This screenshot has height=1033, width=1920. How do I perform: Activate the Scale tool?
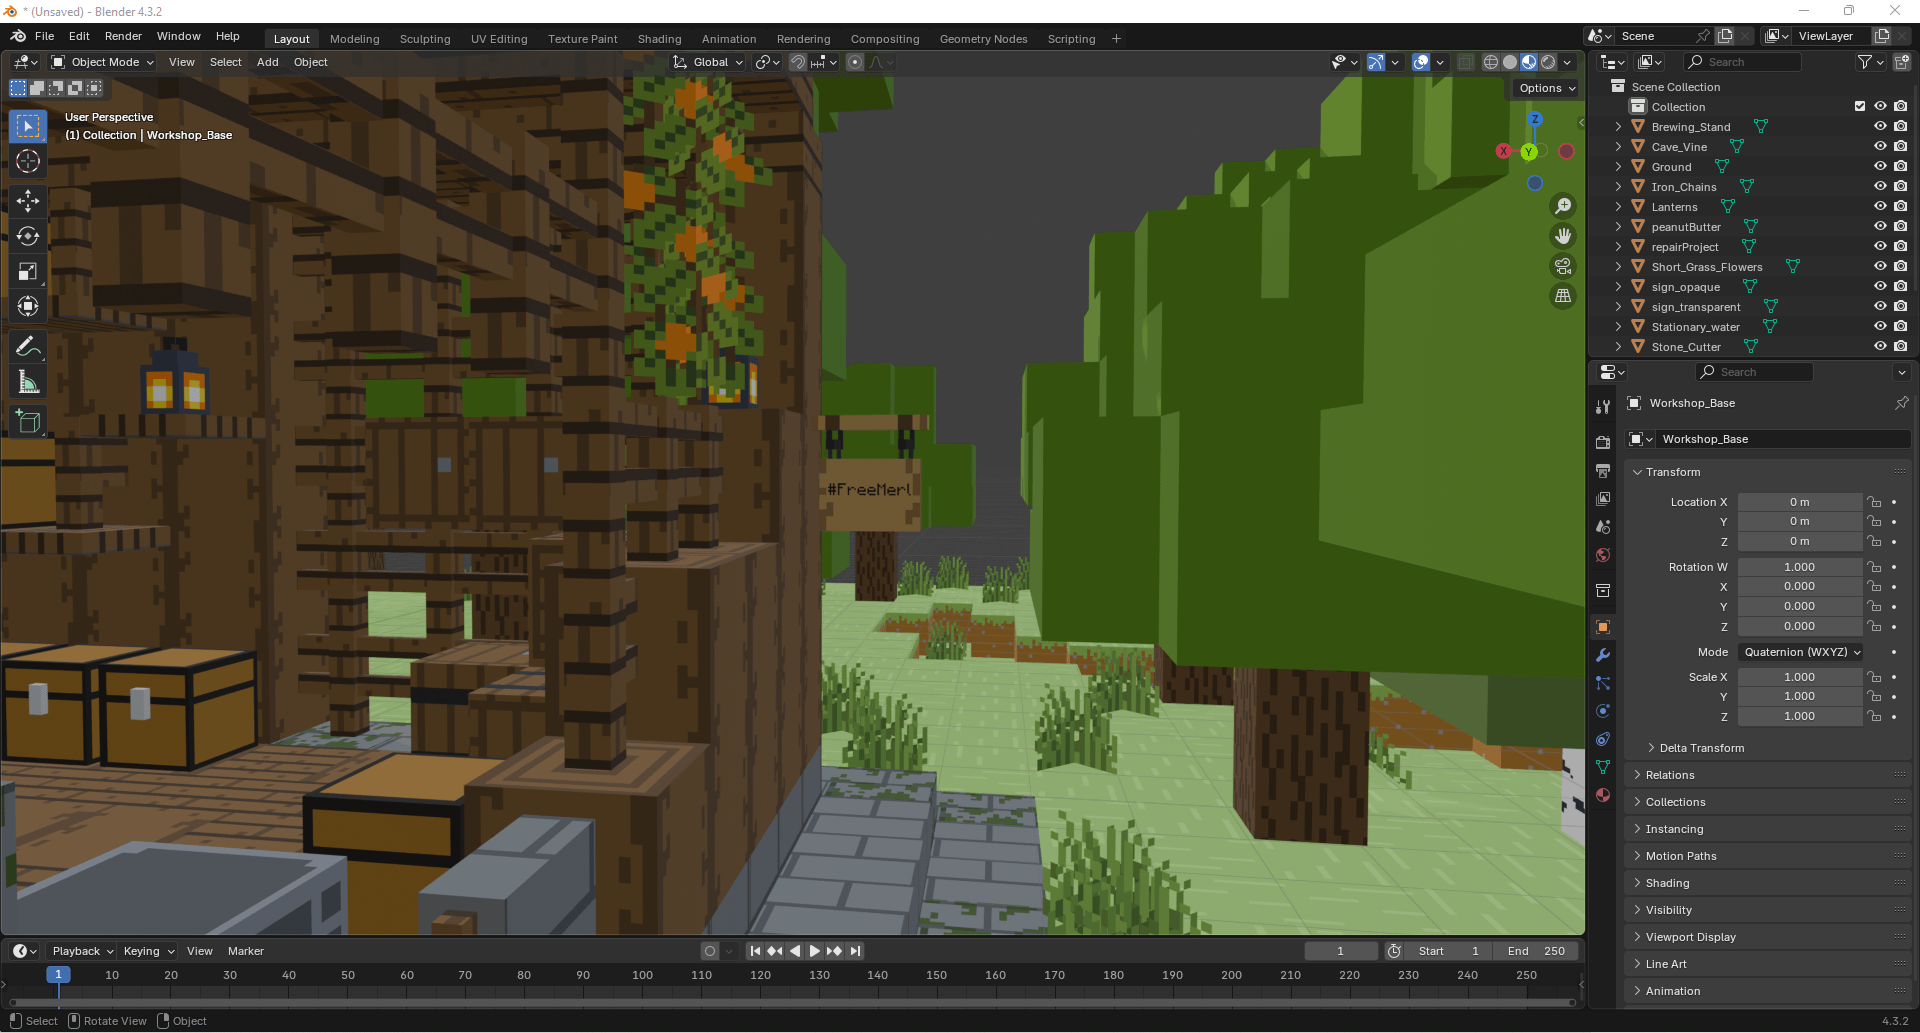pos(28,271)
